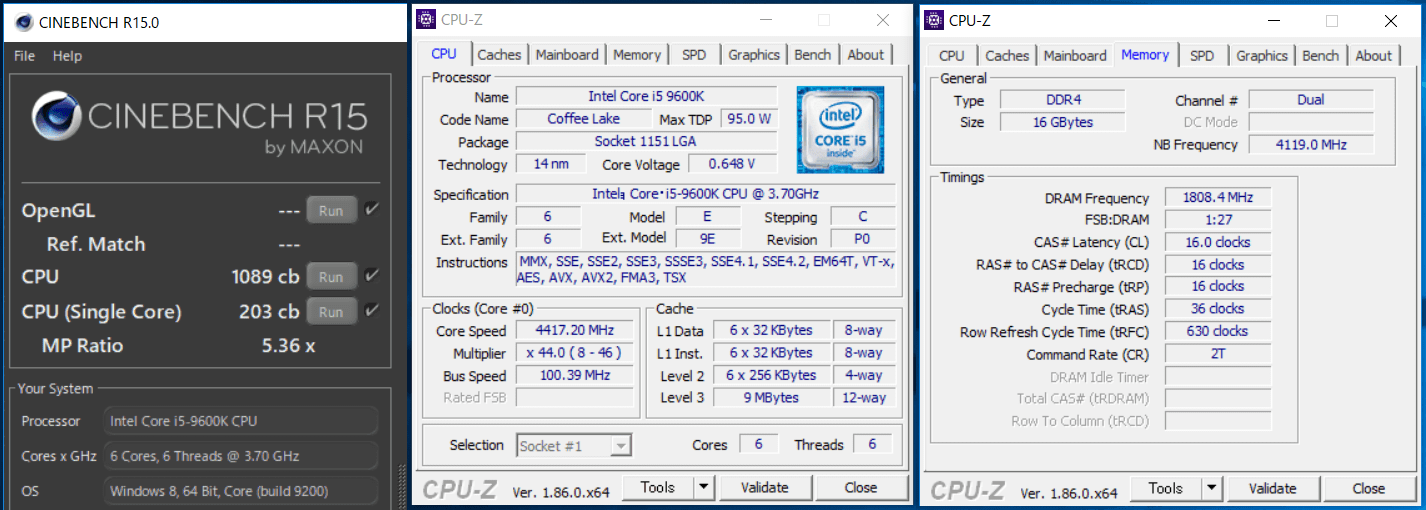
Task: Click the 1089 cb CPU score
Action: [265, 277]
